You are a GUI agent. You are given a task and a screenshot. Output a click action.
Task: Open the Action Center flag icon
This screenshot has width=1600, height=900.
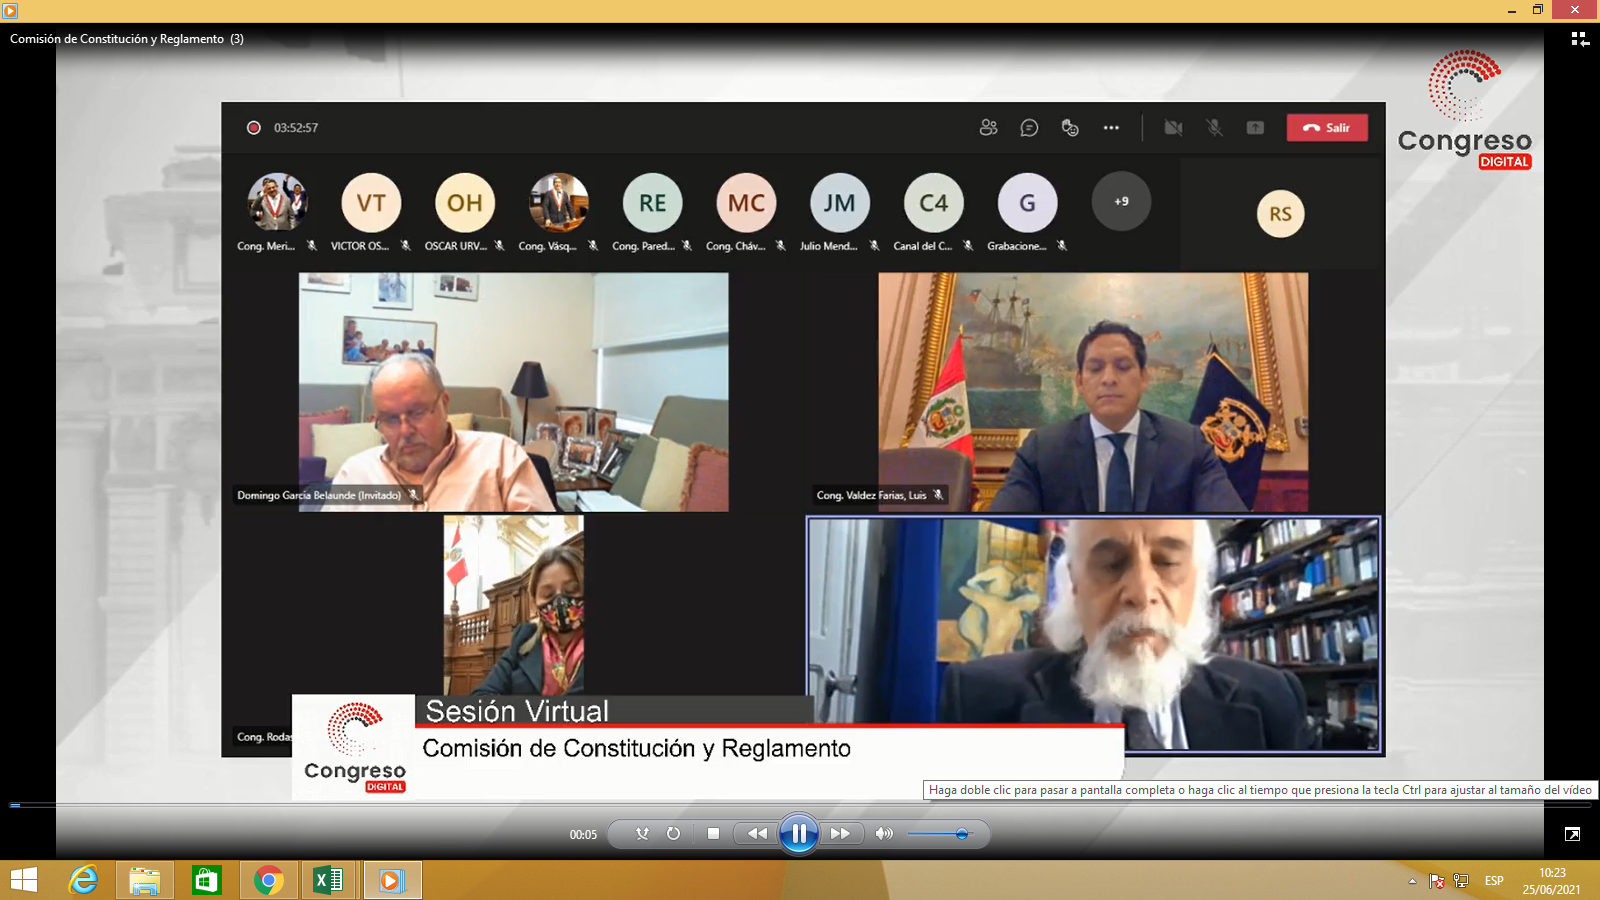point(1437,881)
